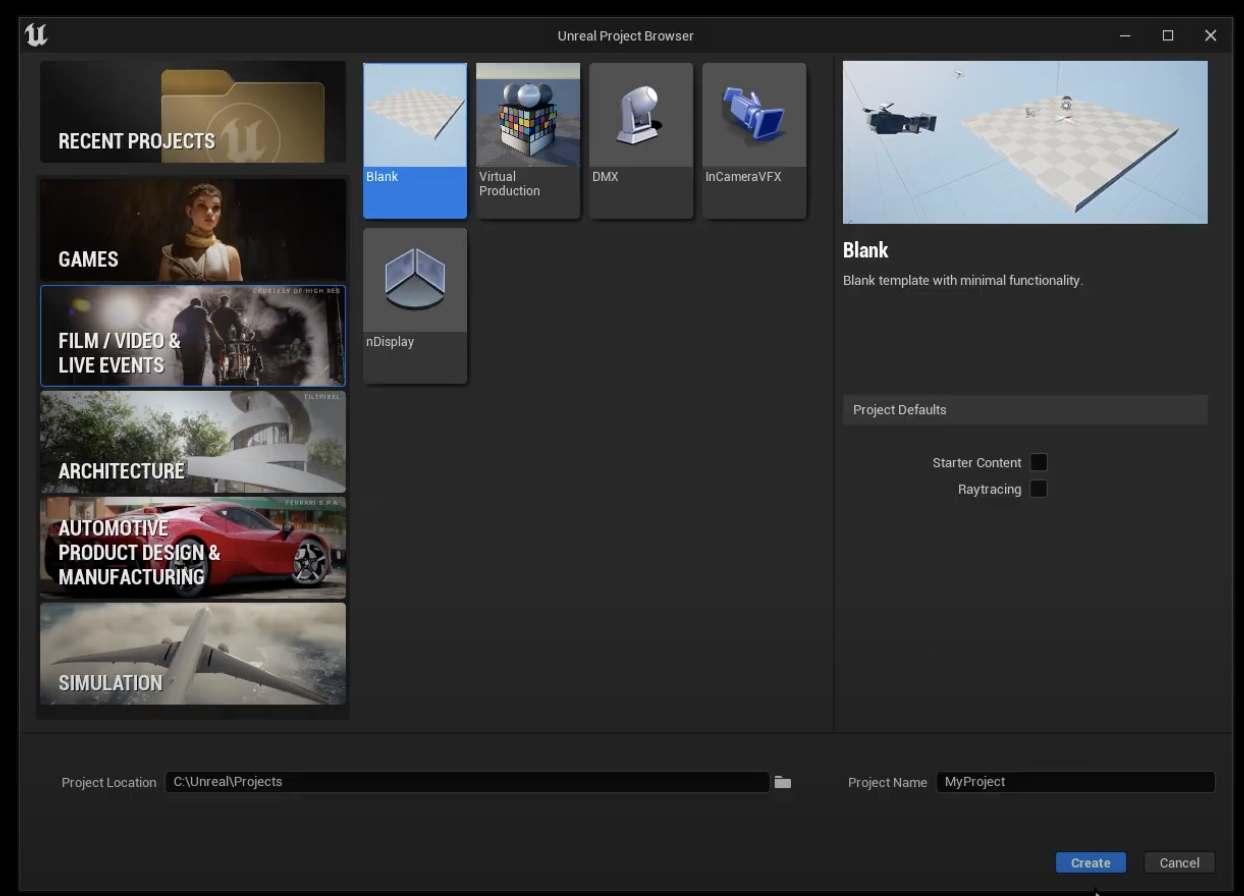This screenshot has height=896, width=1244.
Task: Choose Automotive Product Design & Manufacturing category
Action: coord(192,548)
